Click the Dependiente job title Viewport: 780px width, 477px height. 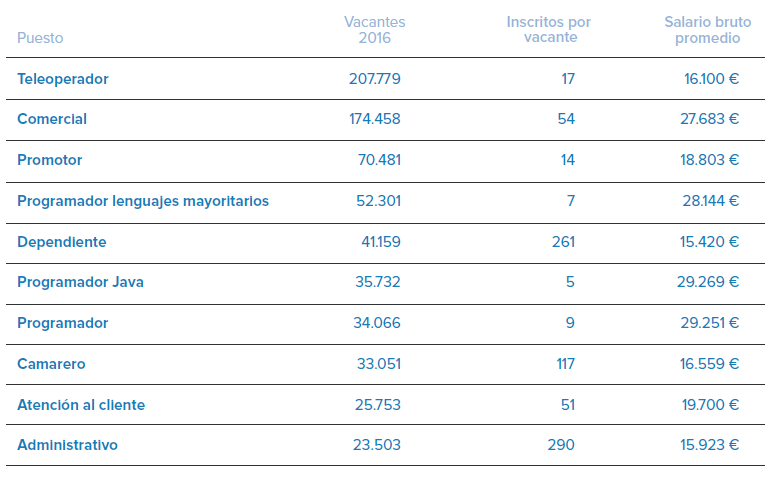click(x=62, y=242)
